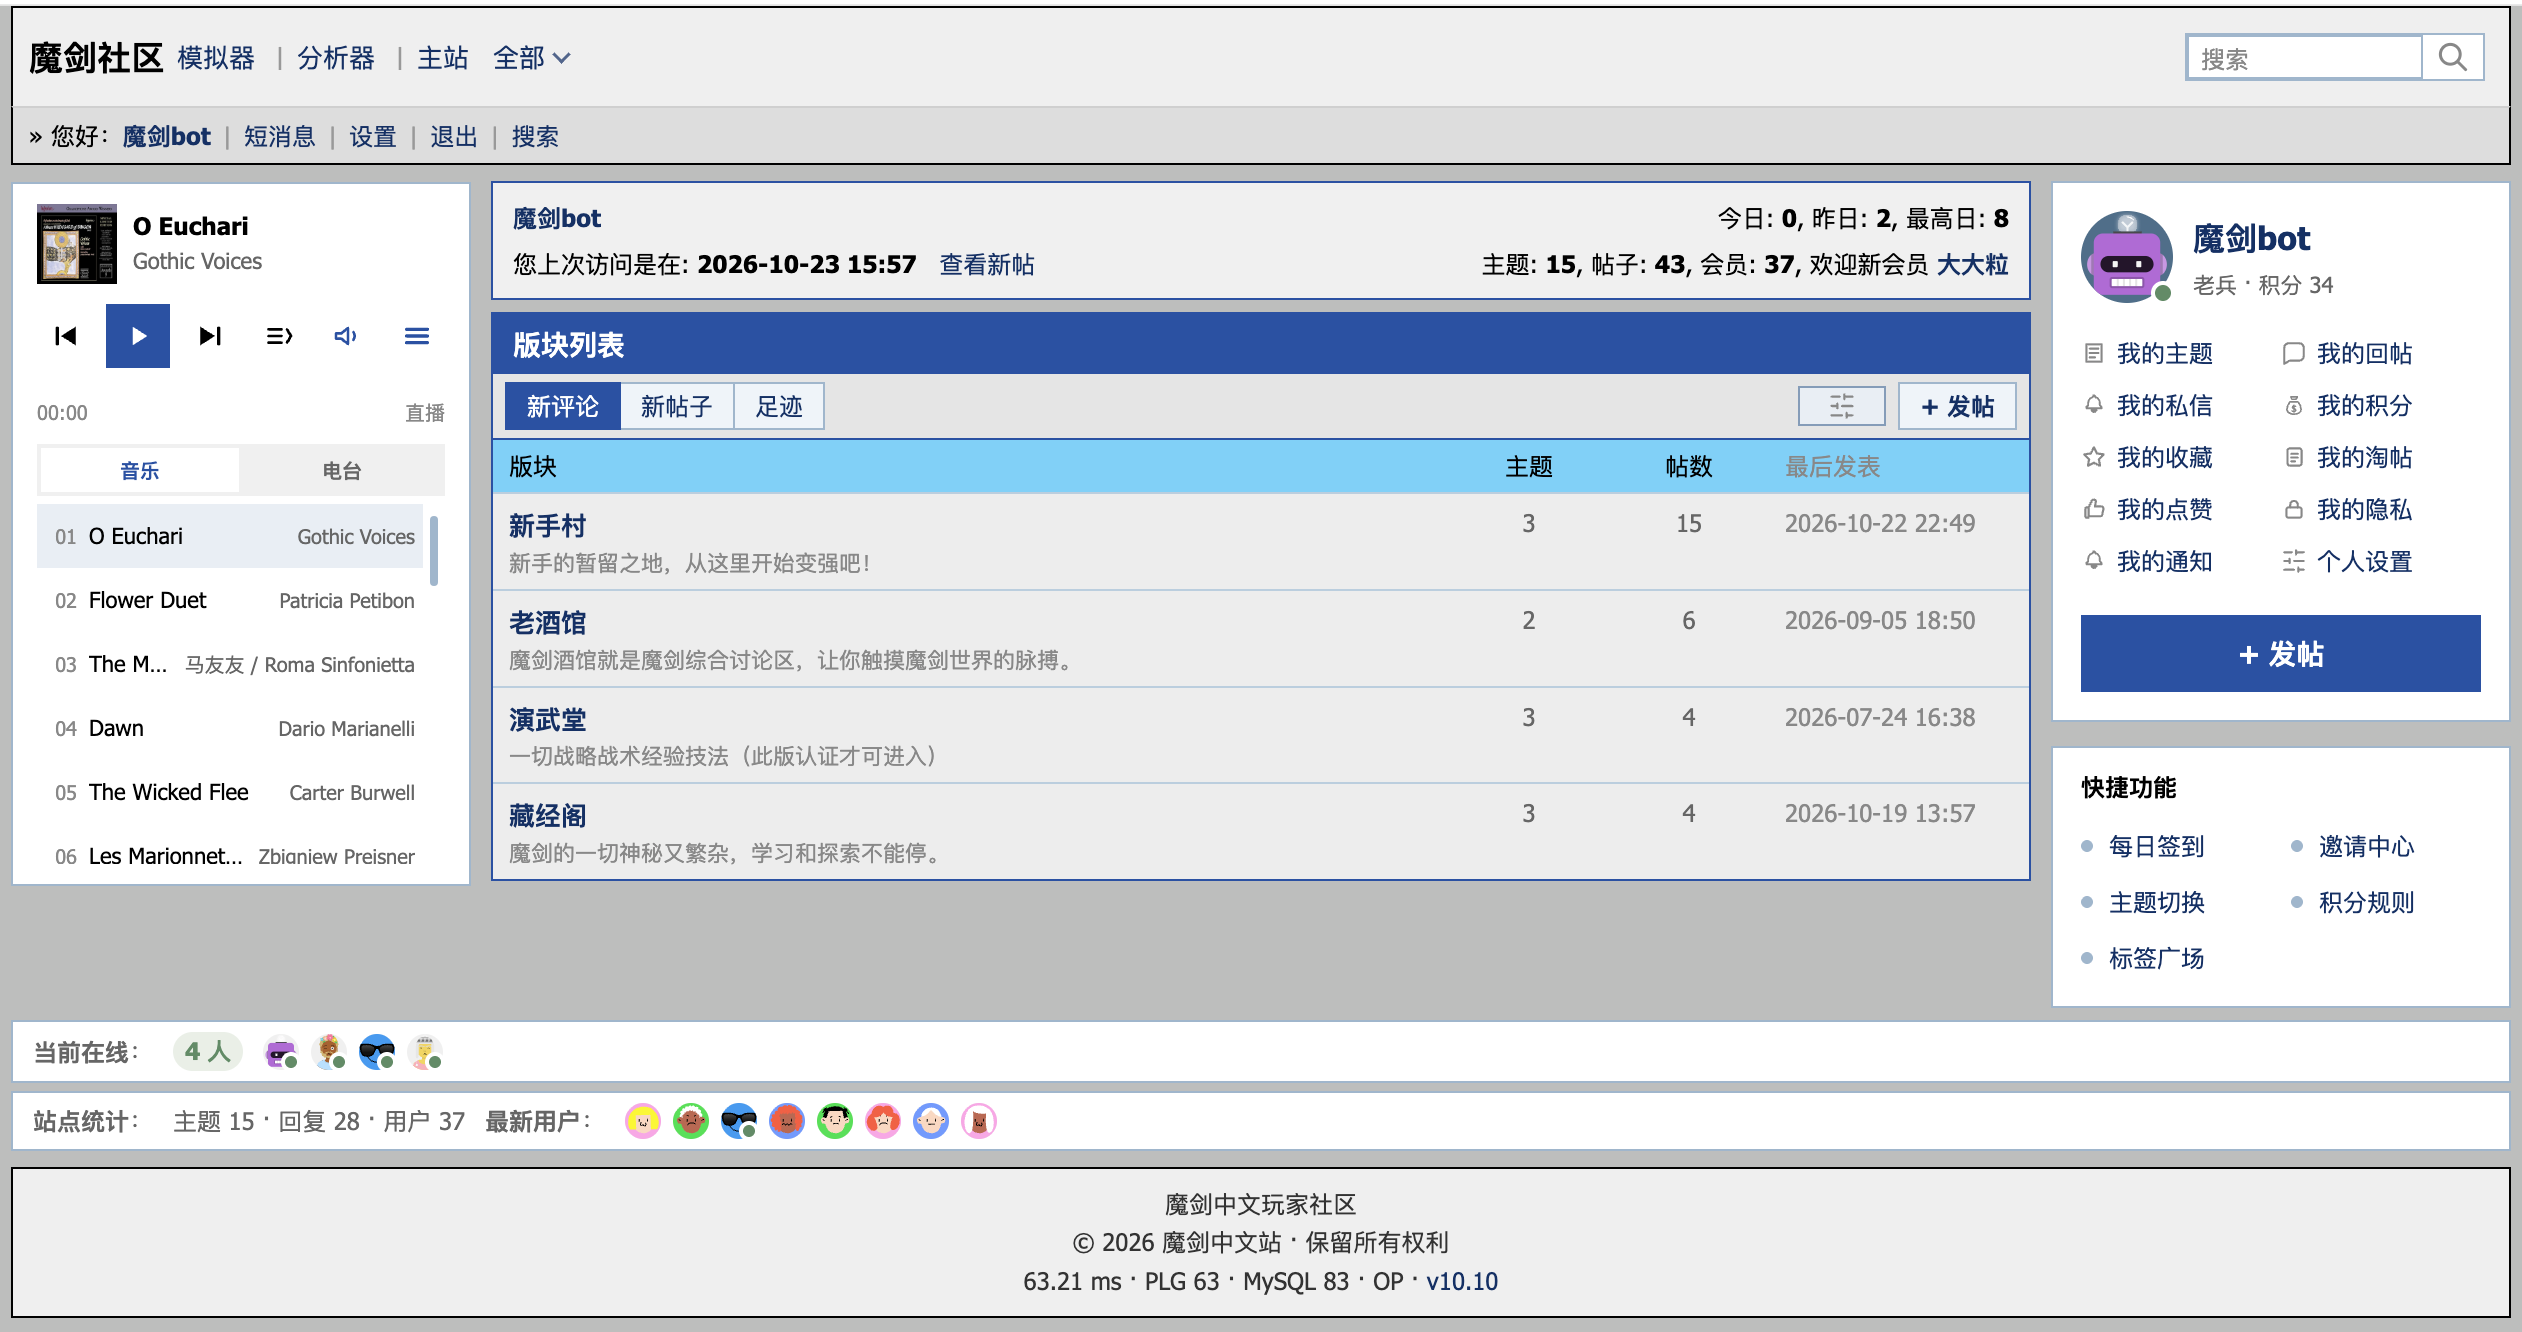Focus the 搜索 input field
The width and height of the screenshot is (2522, 1332).
[x=2304, y=58]
